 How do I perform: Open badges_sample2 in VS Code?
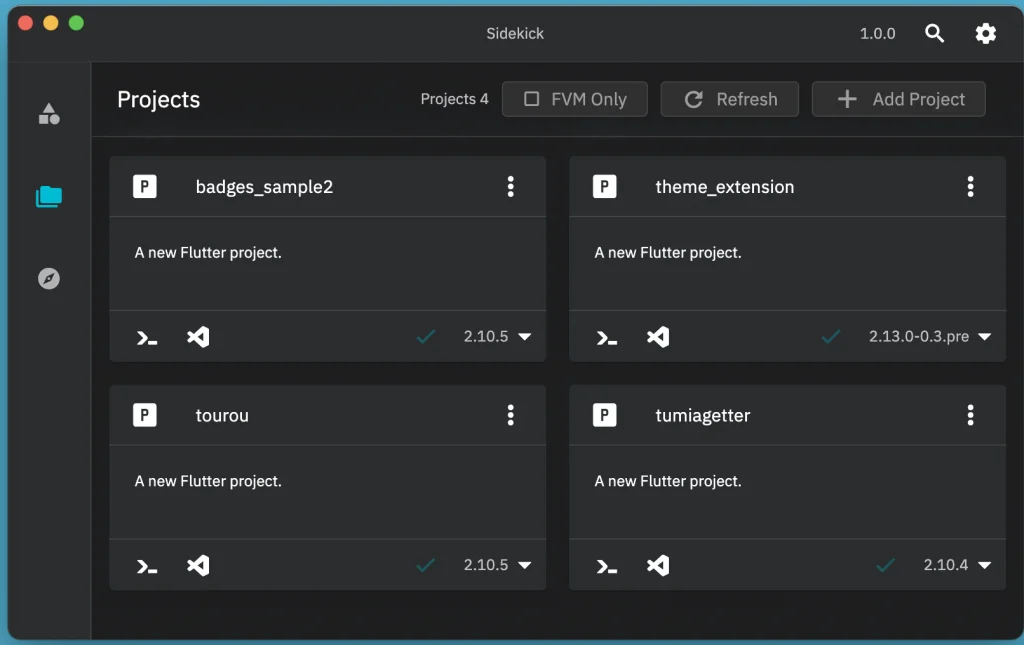pyautogui.click(x=198, y=338)
